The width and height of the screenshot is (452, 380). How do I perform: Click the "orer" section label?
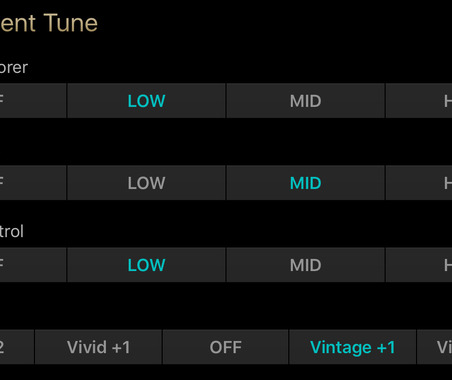tap(14, 68)
